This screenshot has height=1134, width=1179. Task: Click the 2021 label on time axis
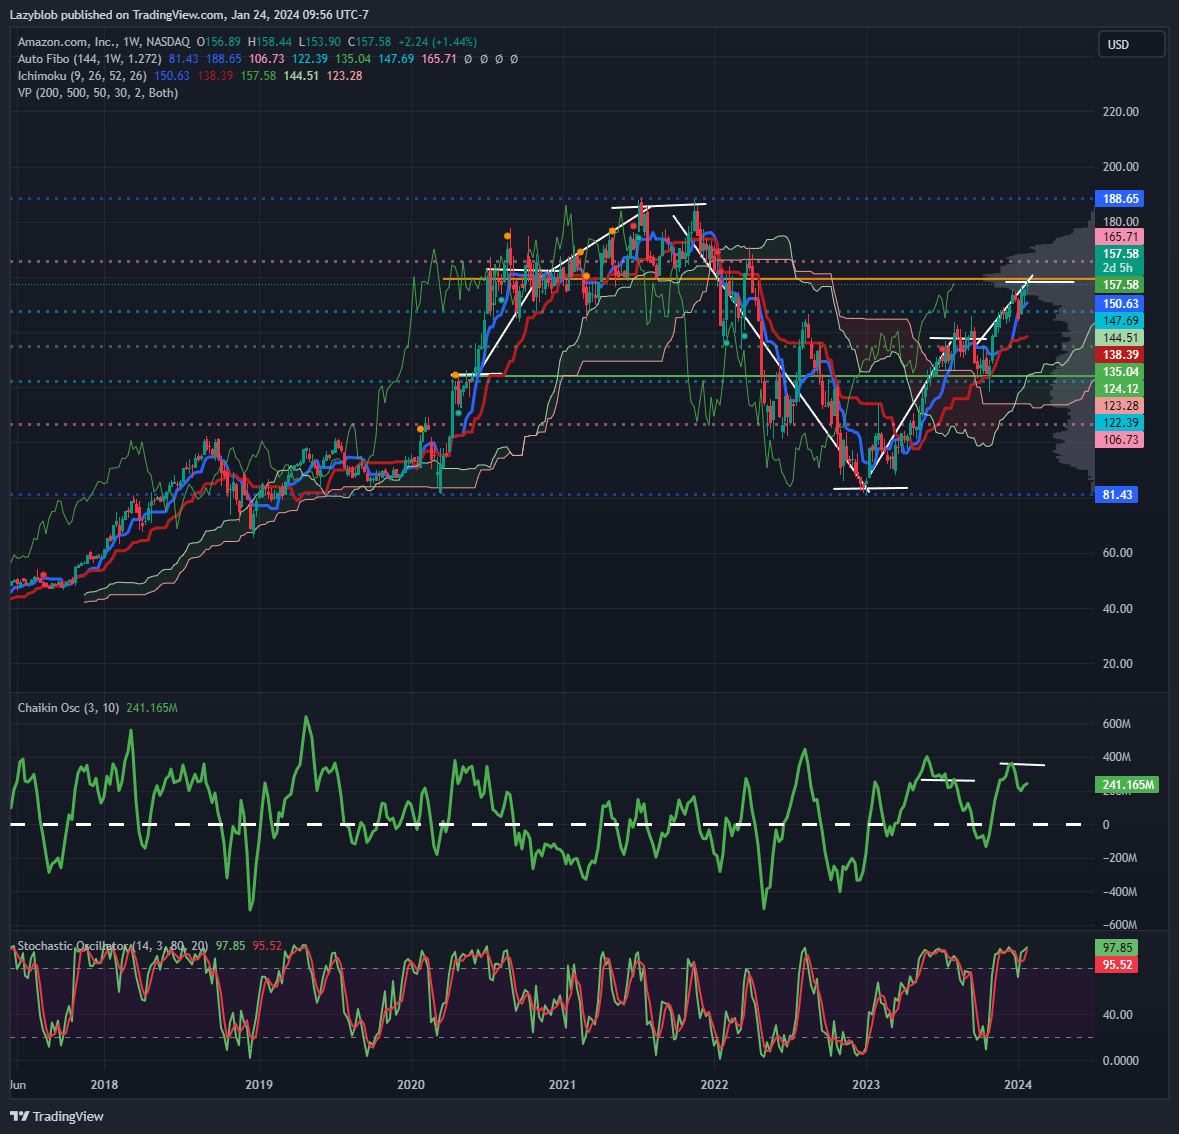[562, 1084]
